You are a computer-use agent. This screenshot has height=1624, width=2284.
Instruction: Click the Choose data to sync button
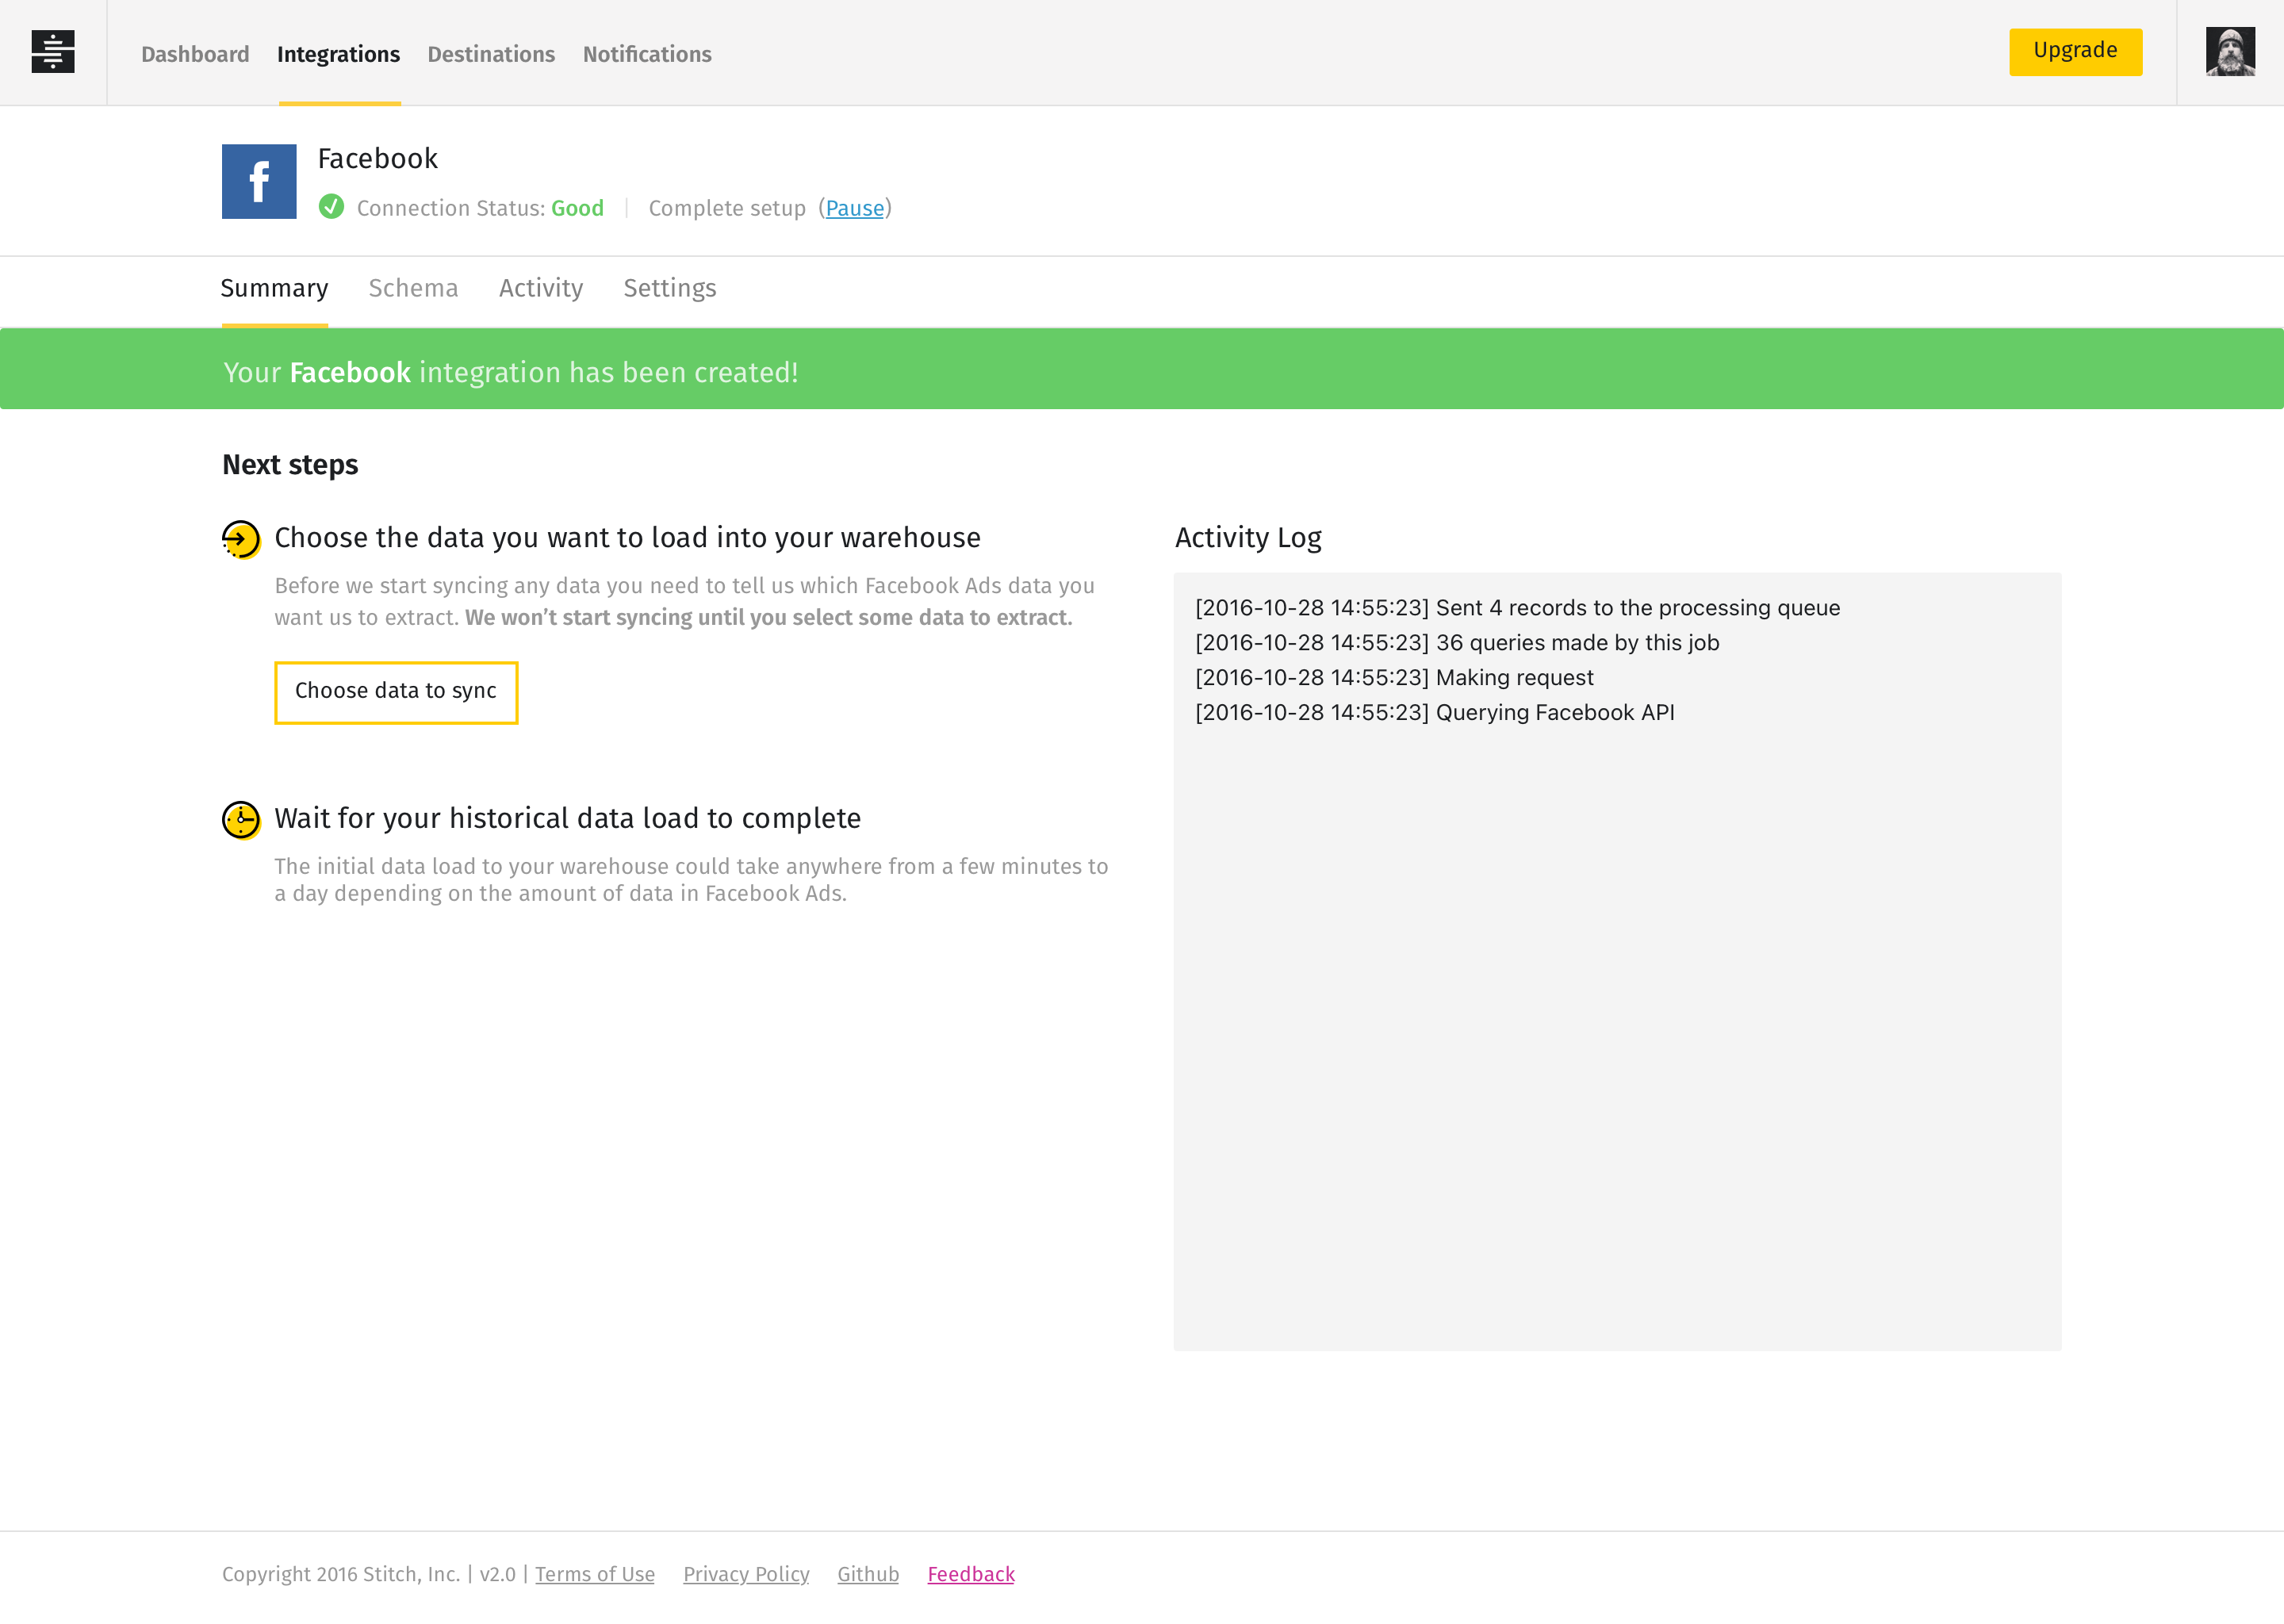(396, 692)
